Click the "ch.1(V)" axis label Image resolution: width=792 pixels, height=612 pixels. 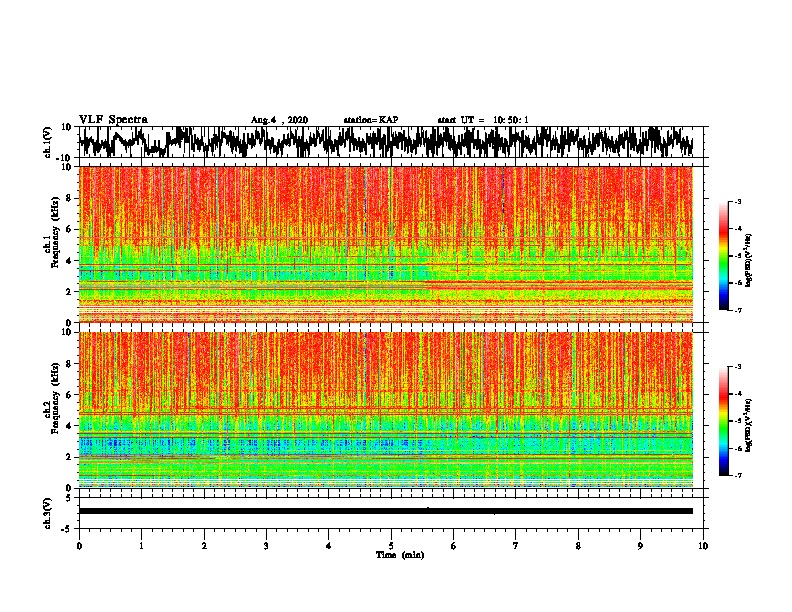pyautogui.click(x=48, y=142)
